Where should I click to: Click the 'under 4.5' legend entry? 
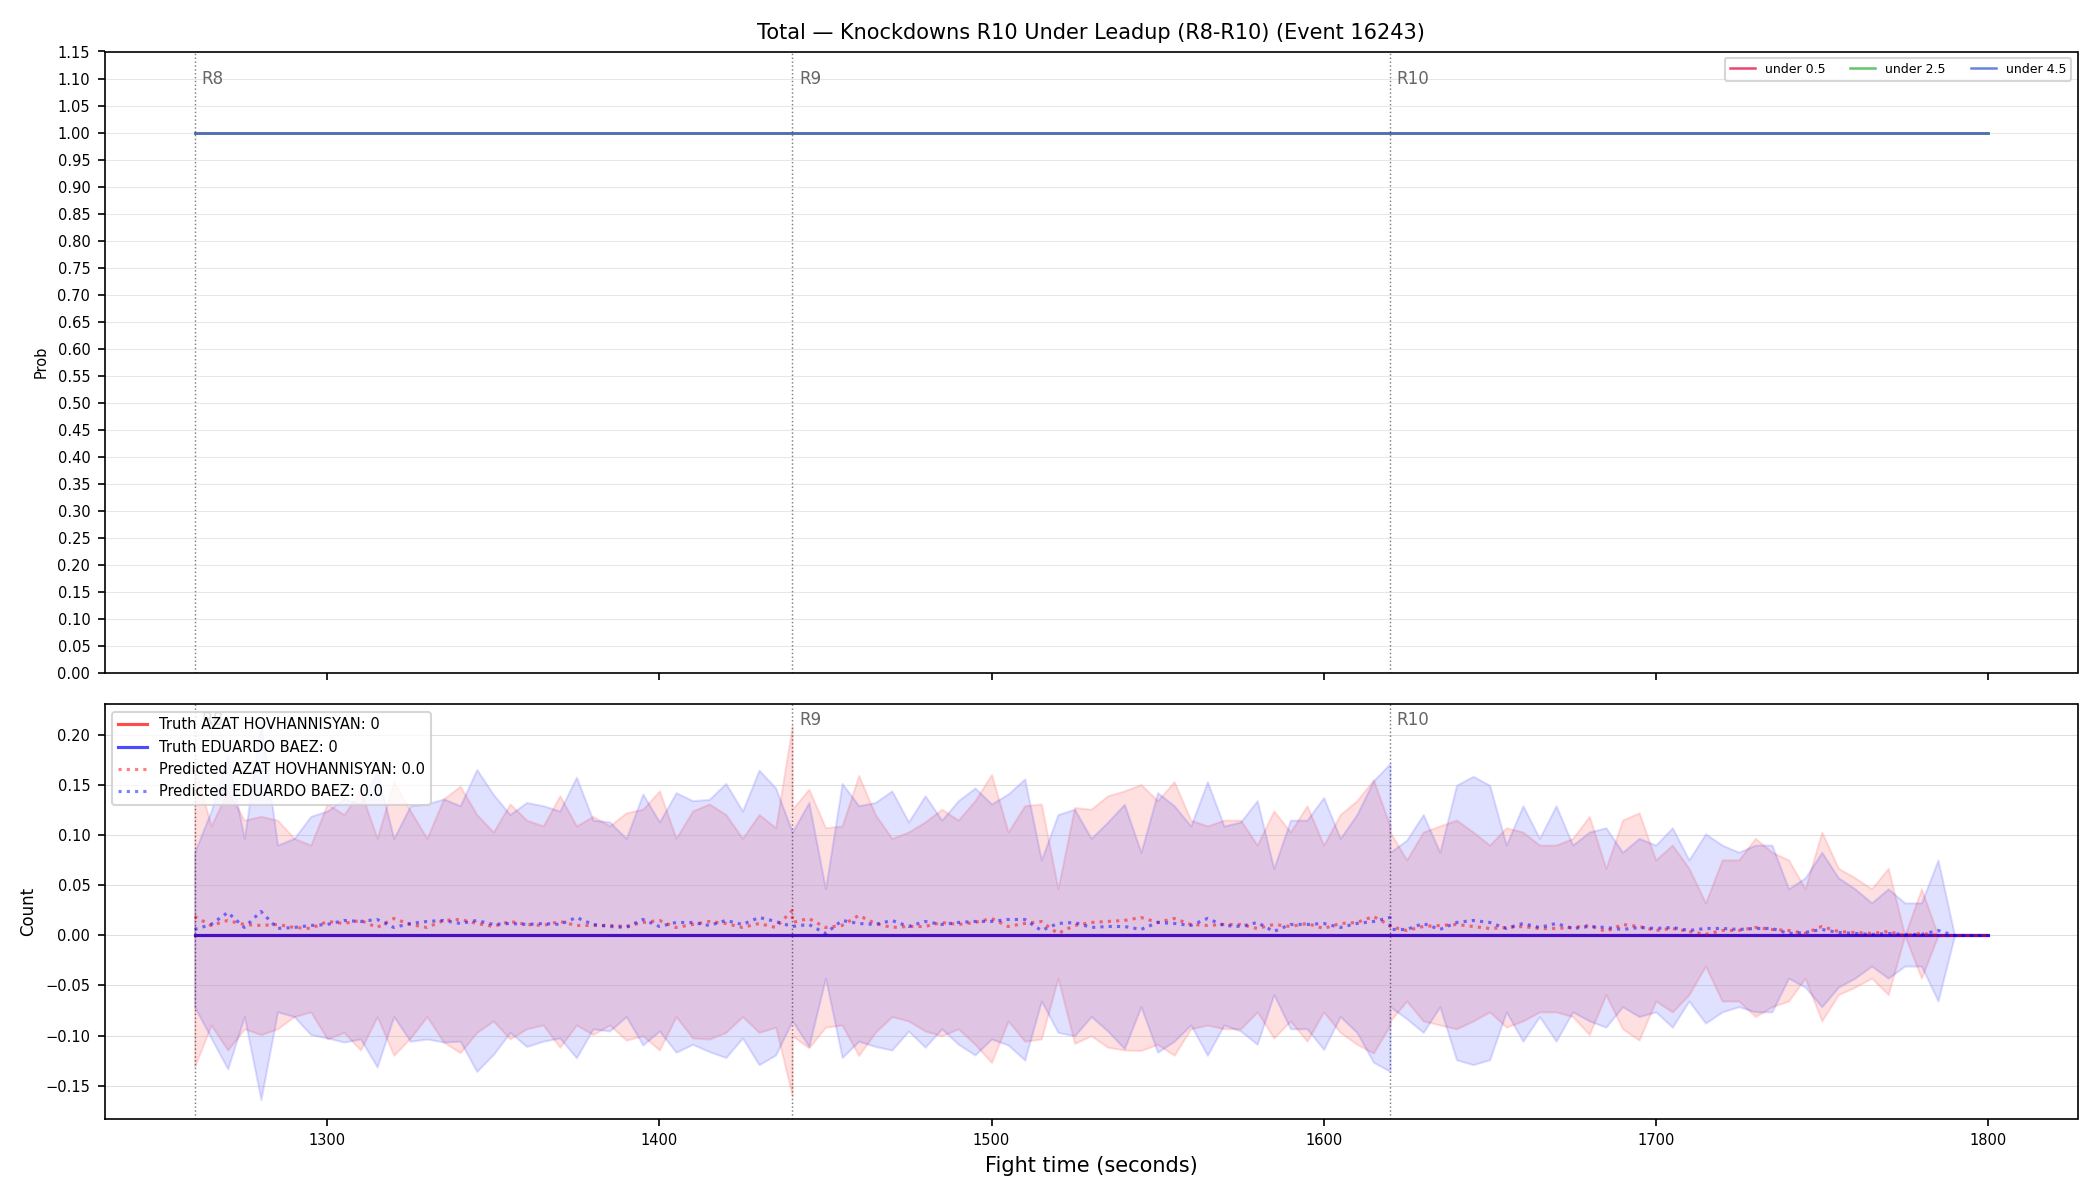pos(2018,69)
